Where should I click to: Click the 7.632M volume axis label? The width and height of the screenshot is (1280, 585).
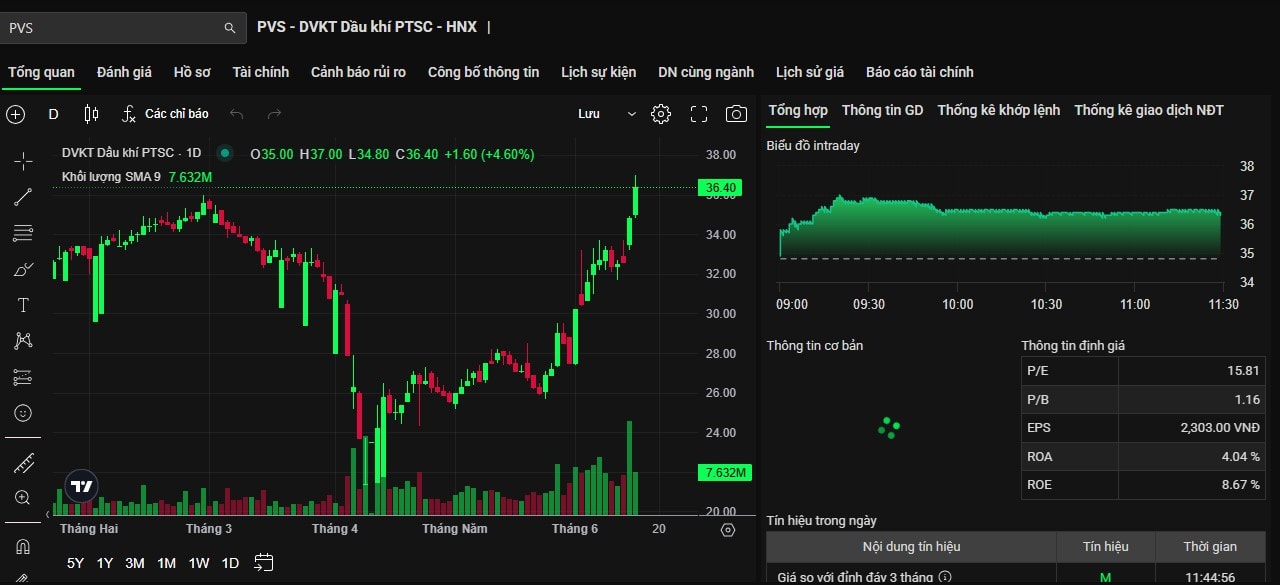tap(727, 472)
